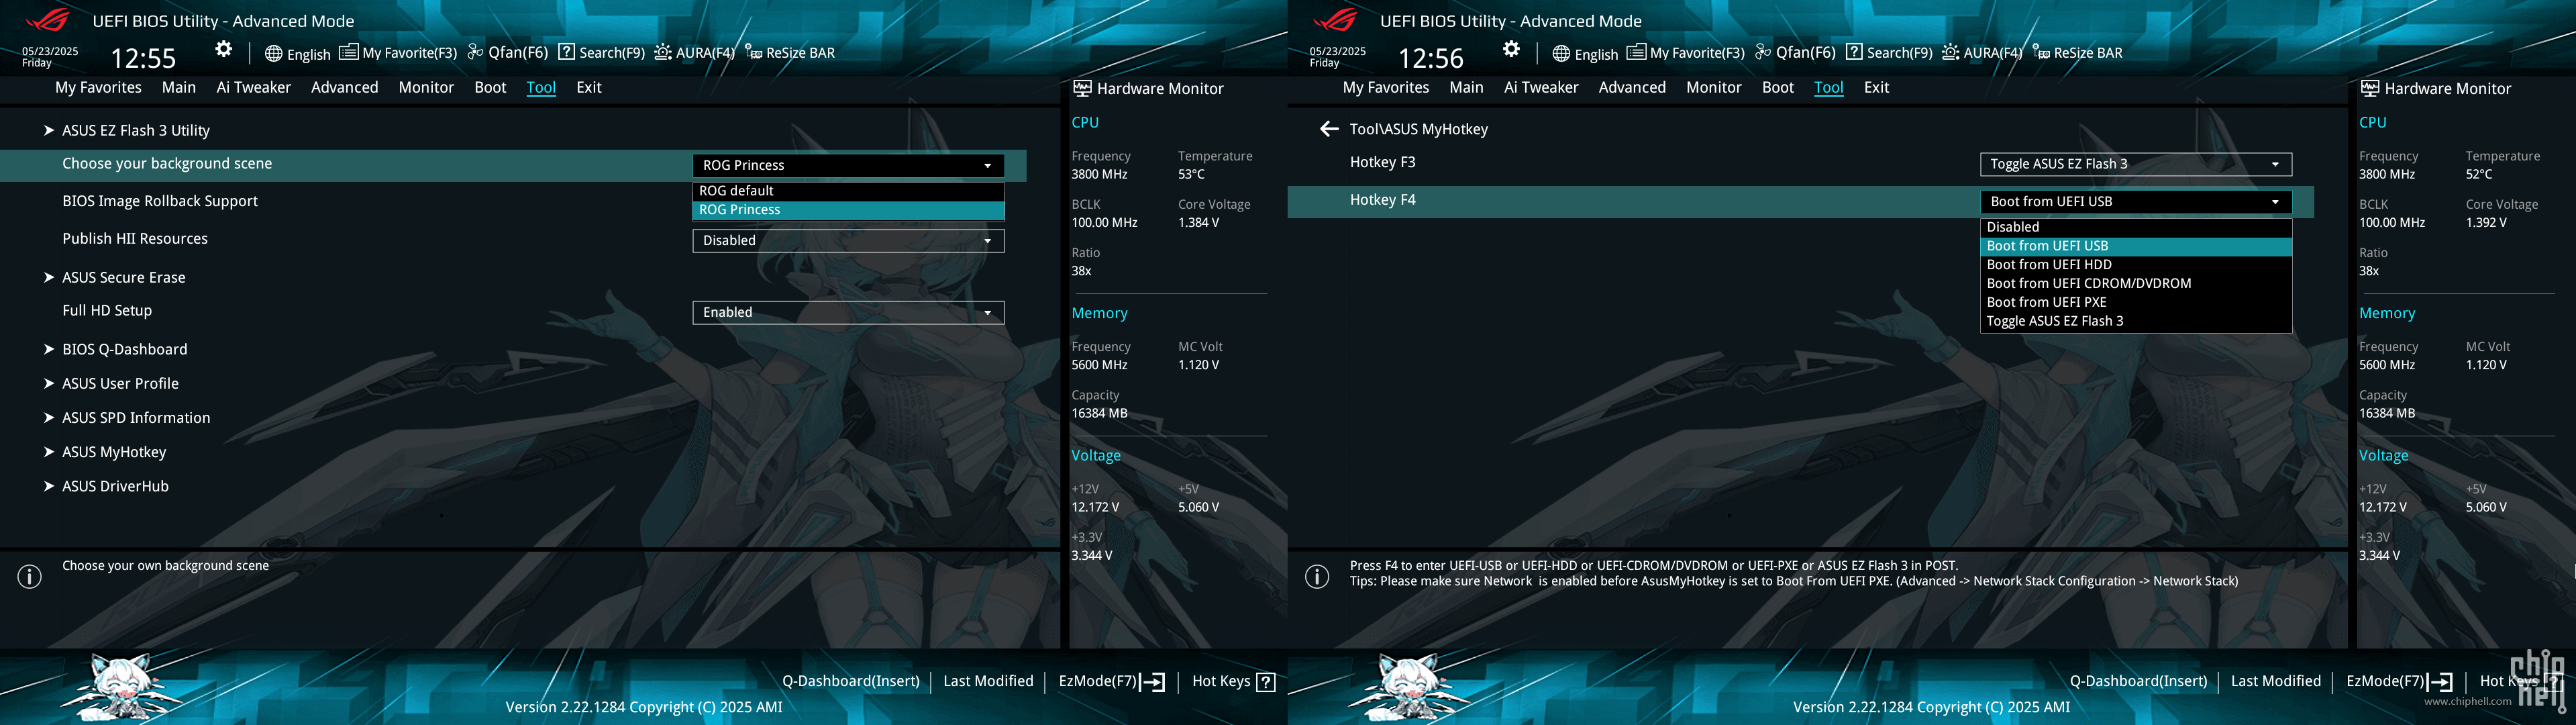Click the back arrow beside Tool\ASUS MyHotkey
The image size is (2576, 725).
pos(1329,129)
